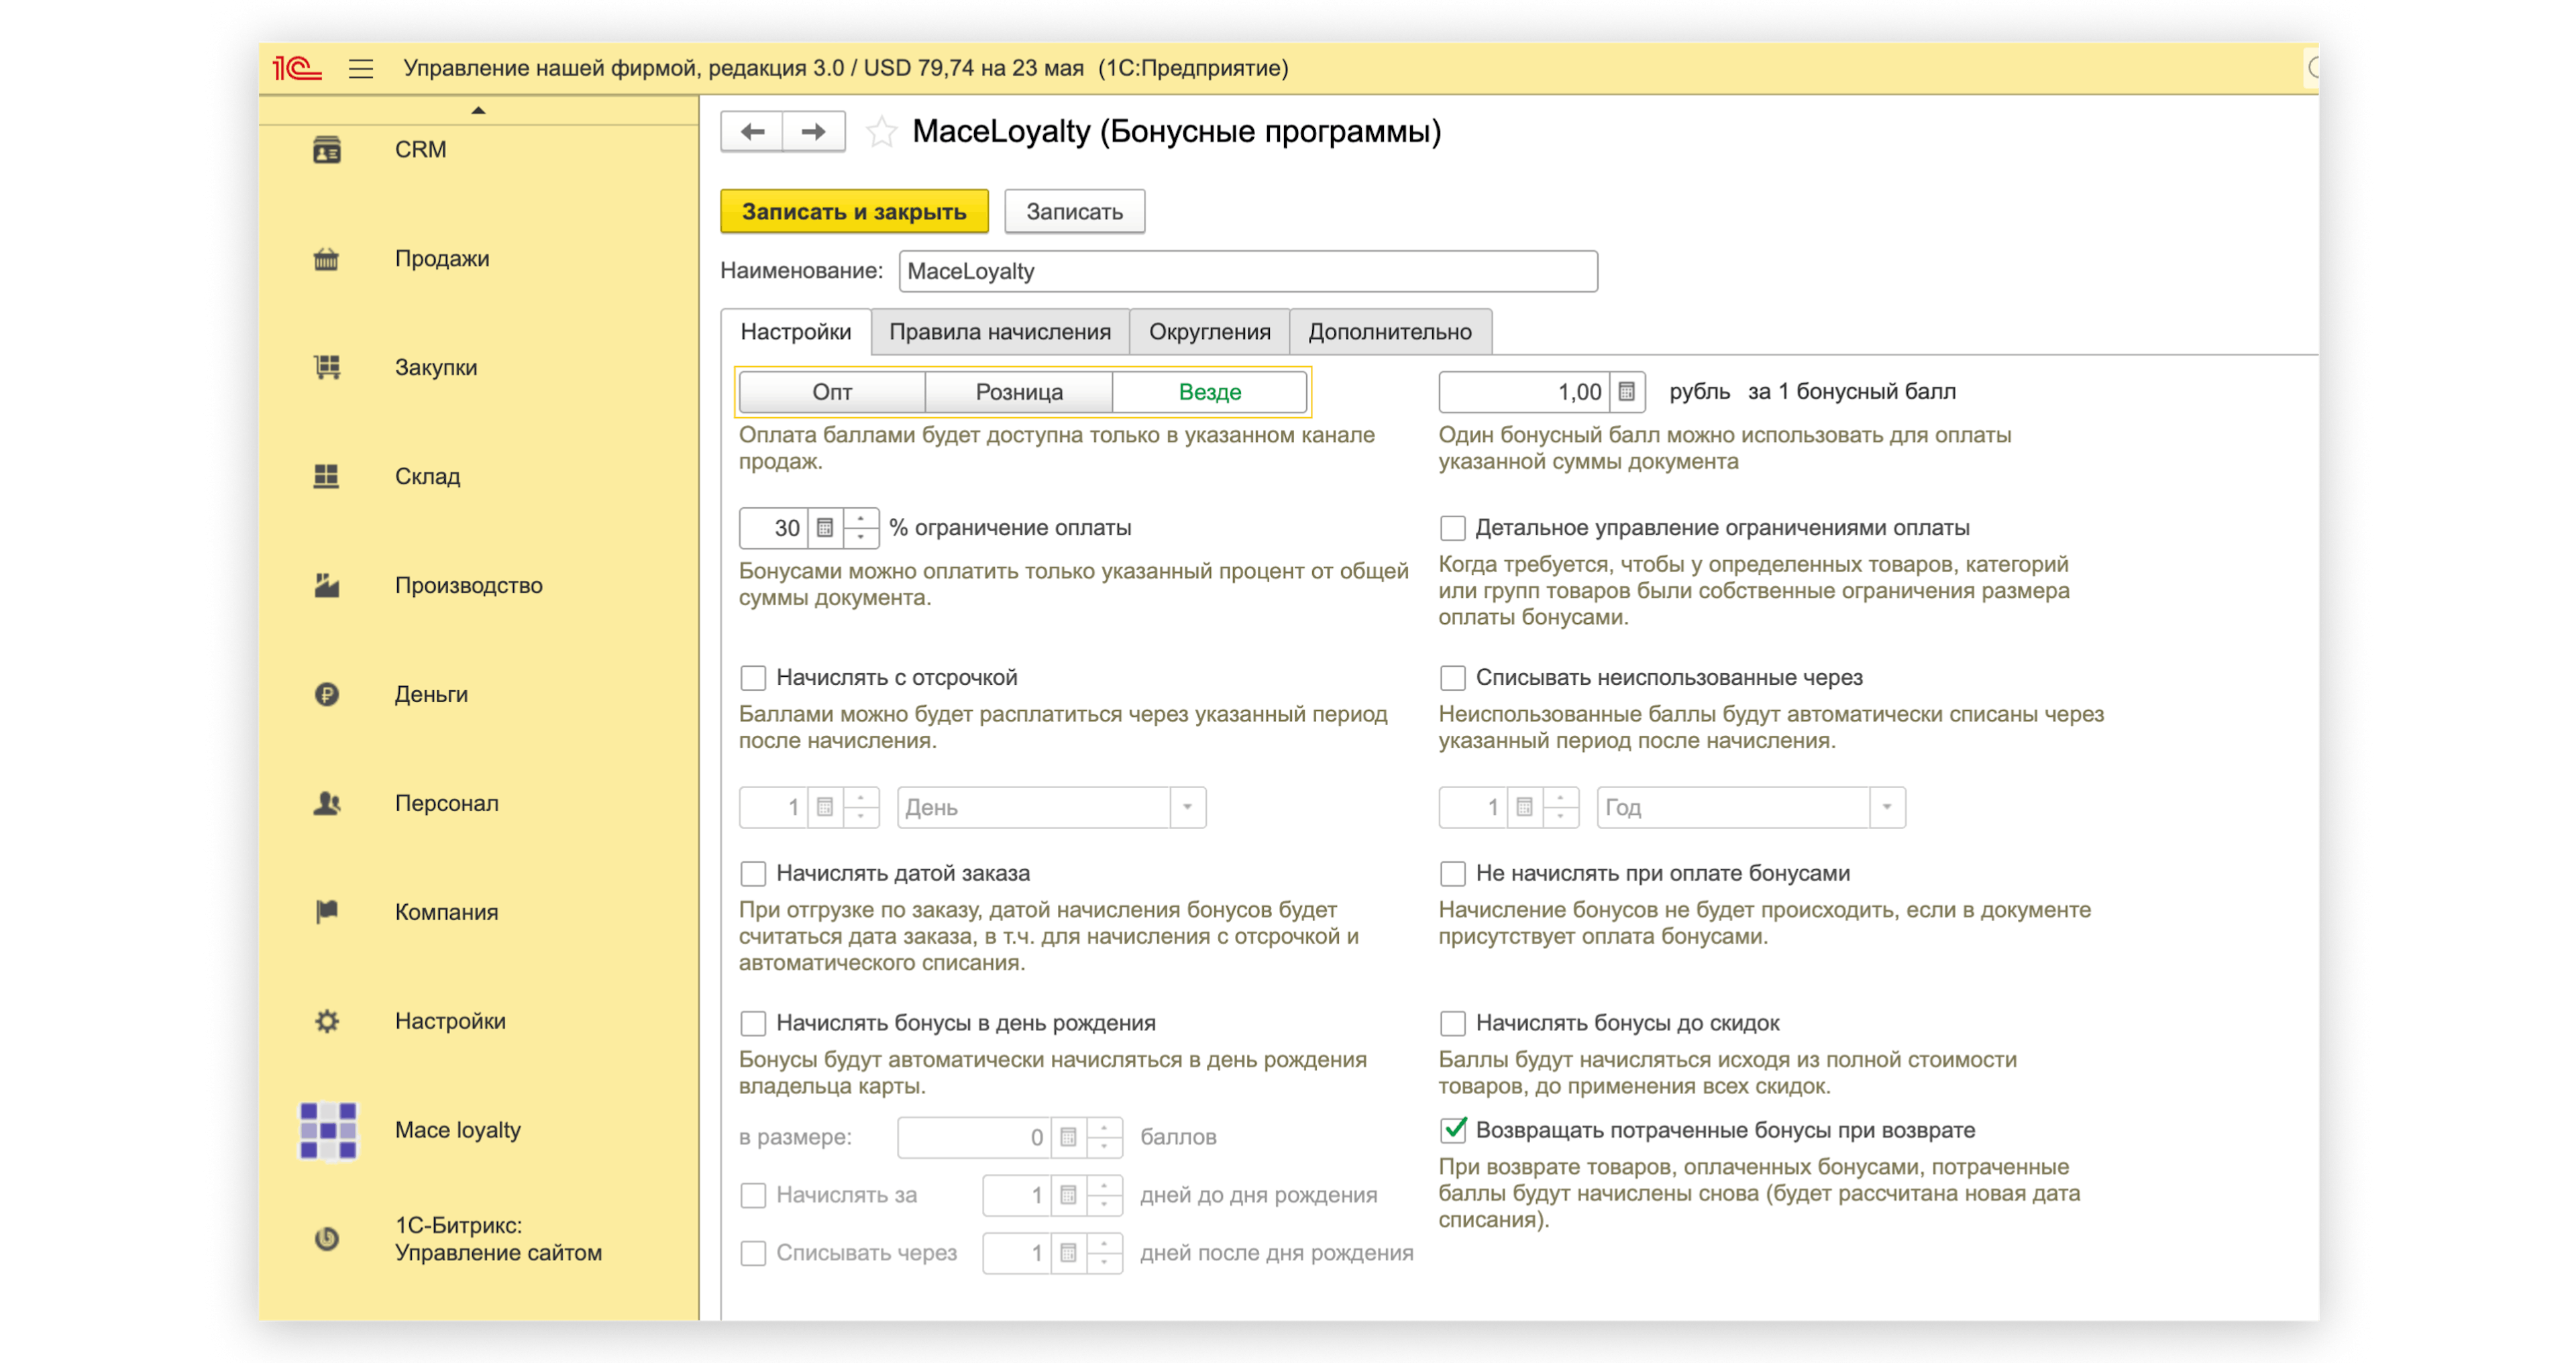Image resolution: width=2576 pixels, height=1363 pixels.
Task: Adjust дней до дня рождения spinner
Action: pyautogui.click(x=1104, y=1196)
